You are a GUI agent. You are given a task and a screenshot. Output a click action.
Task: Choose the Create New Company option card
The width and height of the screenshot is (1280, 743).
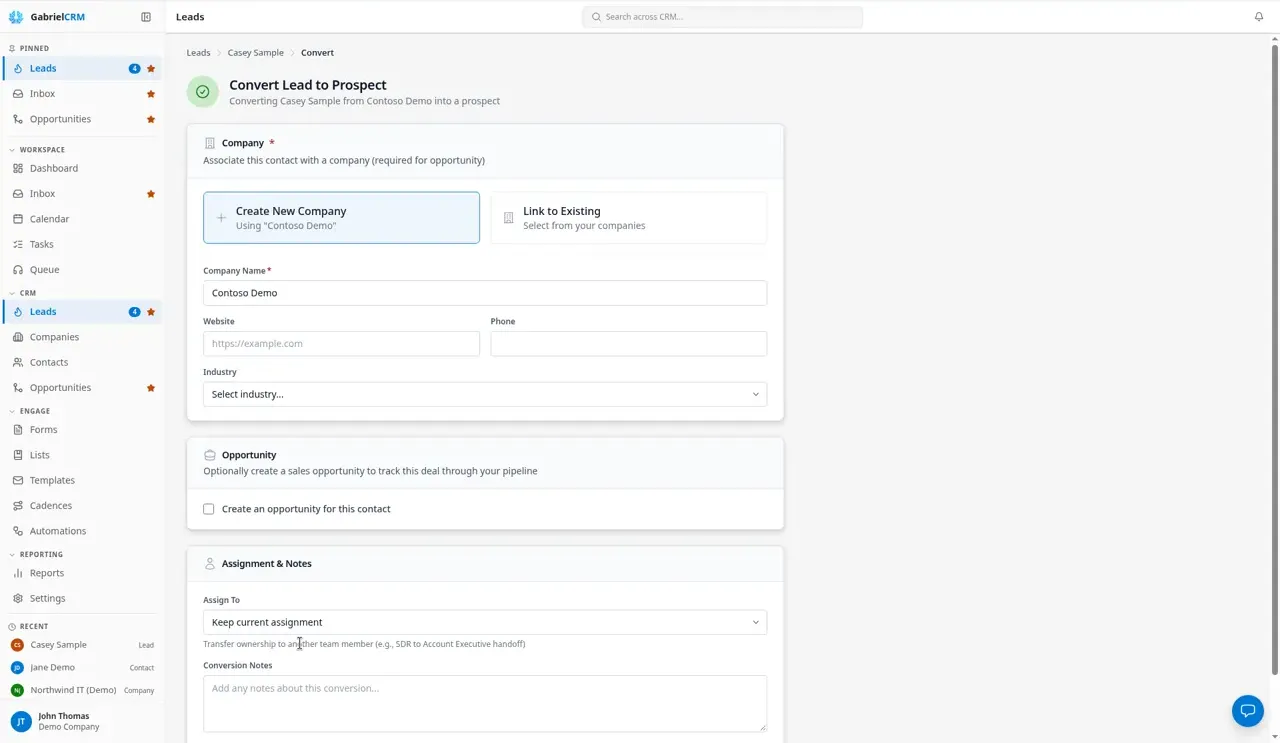click(x=341, y=218)
